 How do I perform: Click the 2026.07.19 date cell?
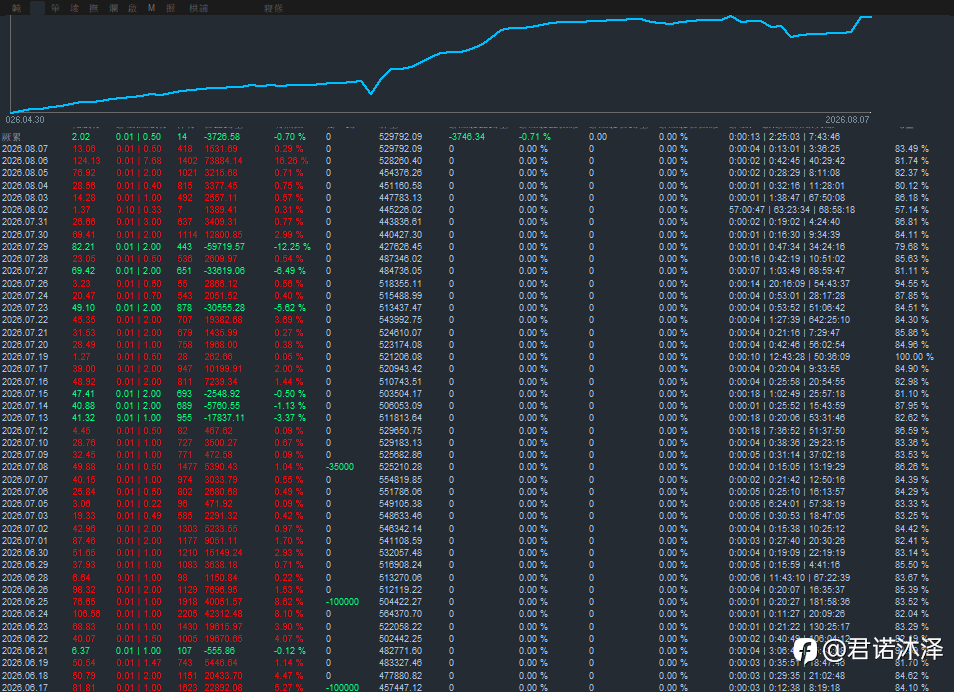[25, 357]
